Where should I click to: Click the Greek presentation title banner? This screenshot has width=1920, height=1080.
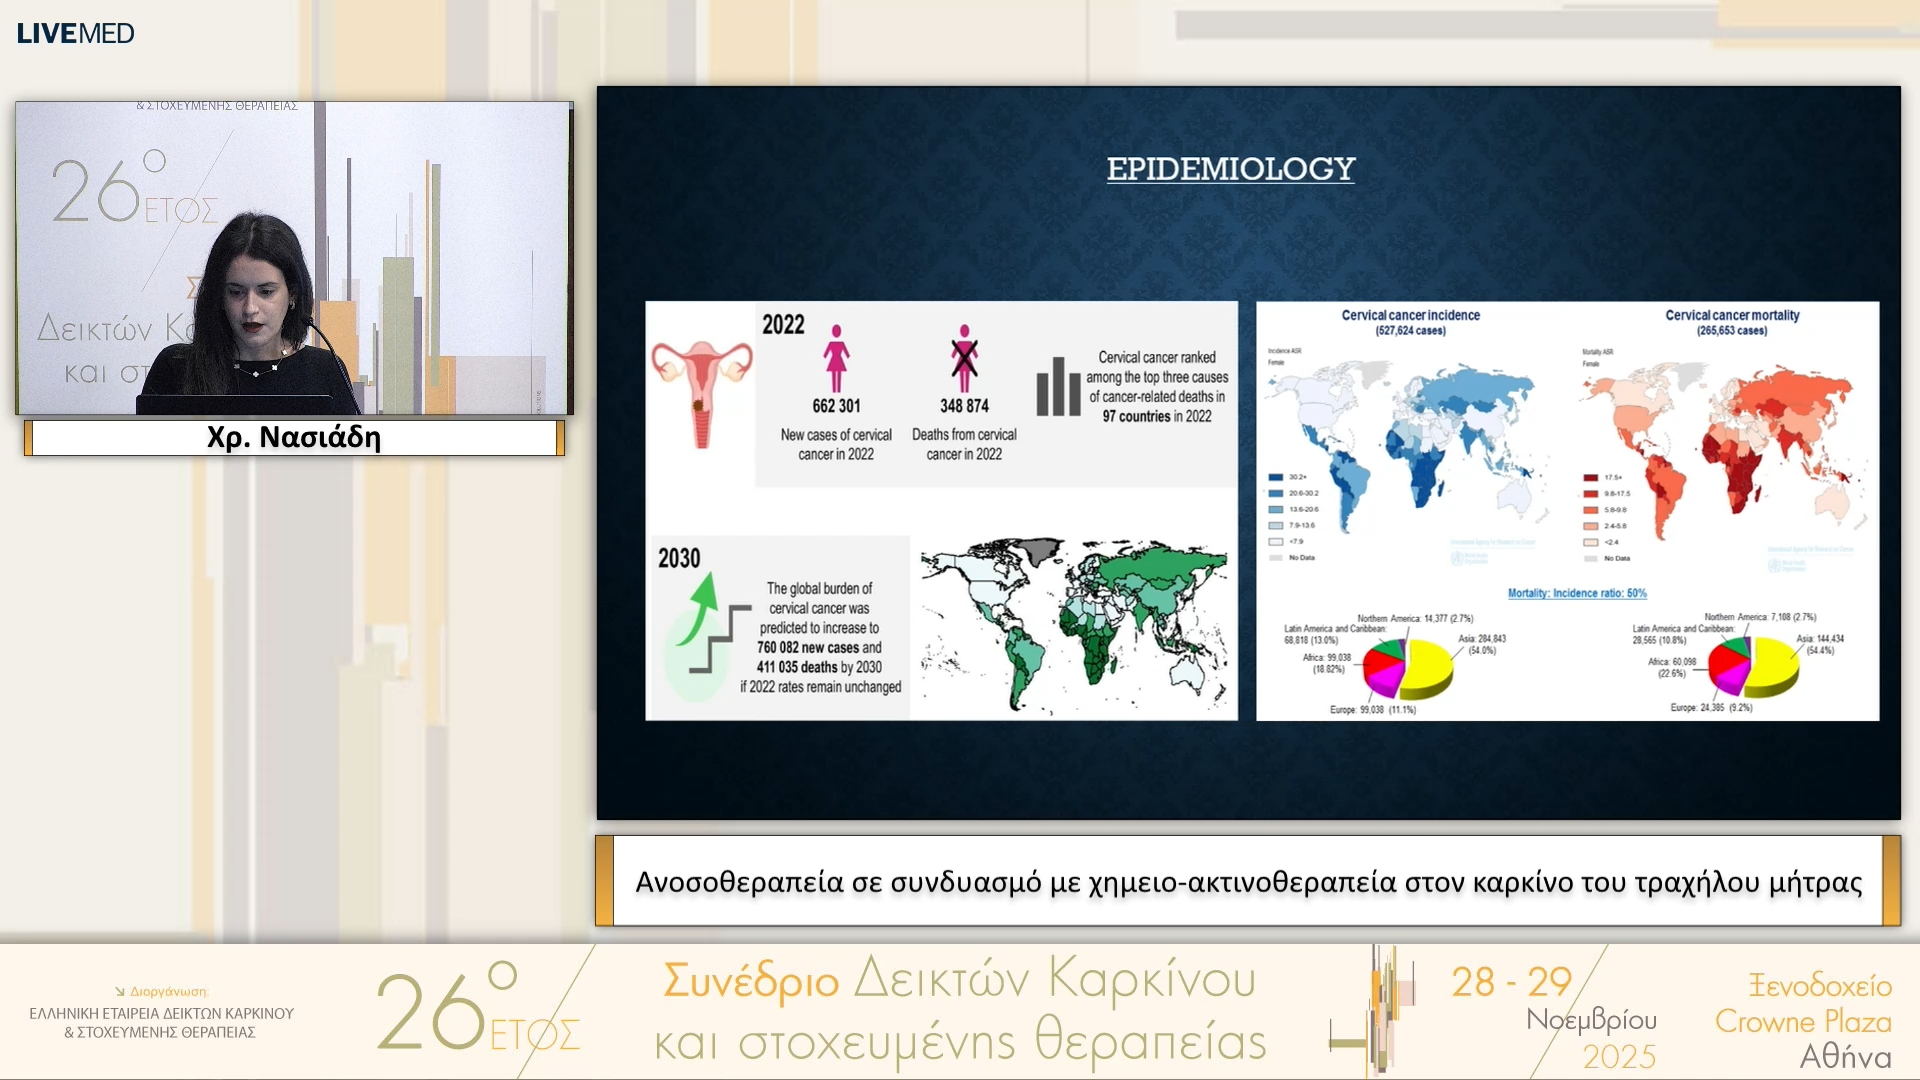coord(1248,882)
